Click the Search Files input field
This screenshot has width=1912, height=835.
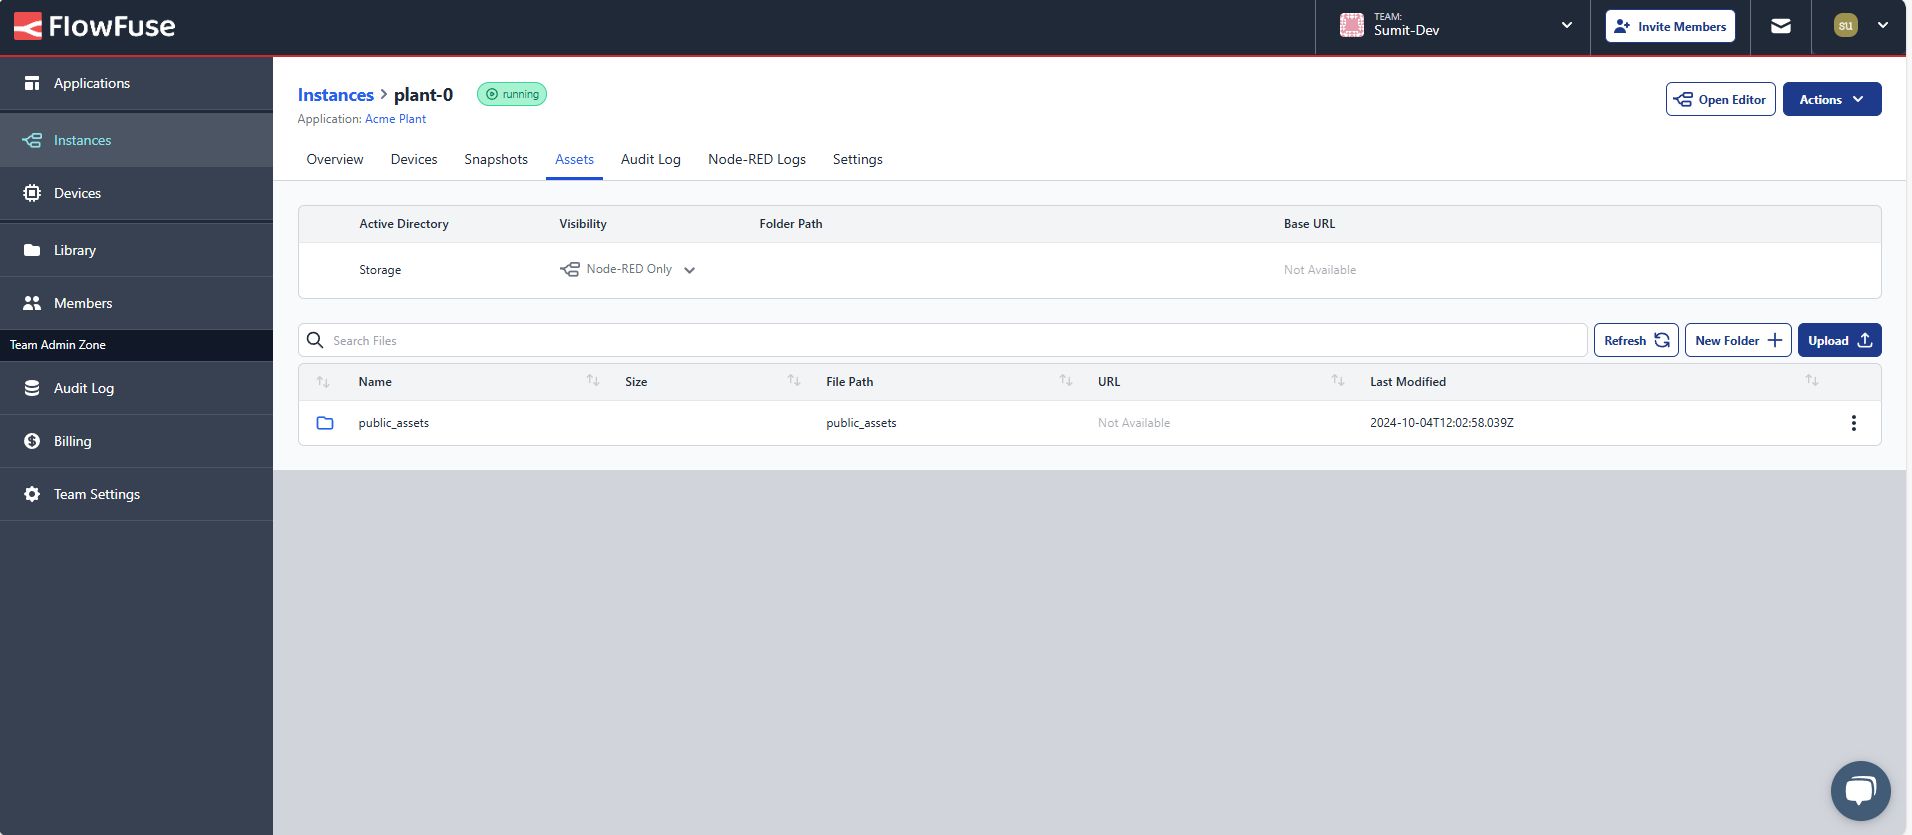(942, 340)
